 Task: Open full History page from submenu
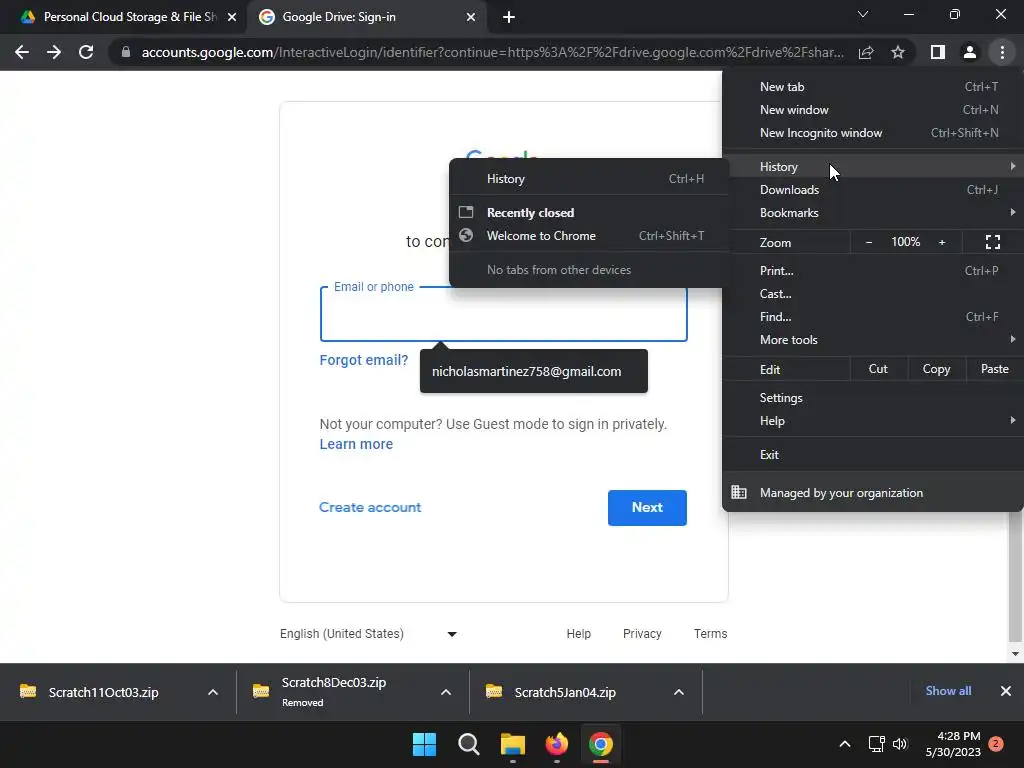pos(589,179)
